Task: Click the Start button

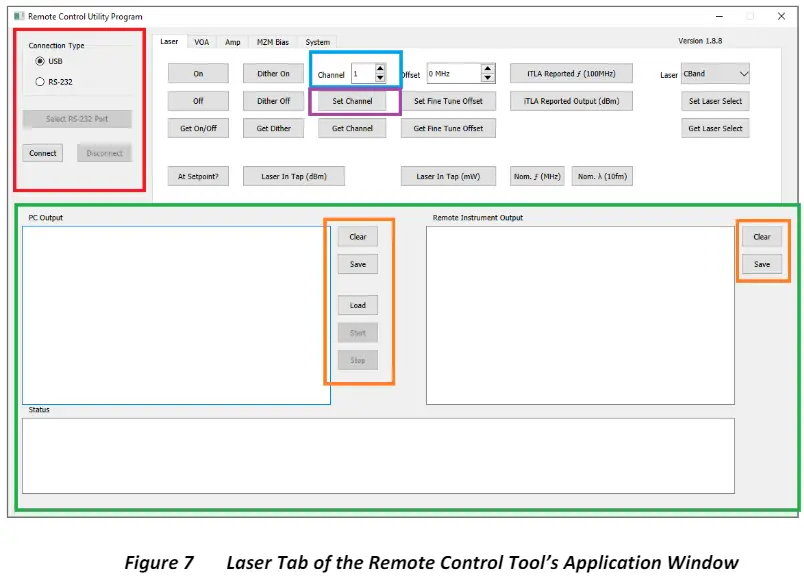Action: click(358, 333)
